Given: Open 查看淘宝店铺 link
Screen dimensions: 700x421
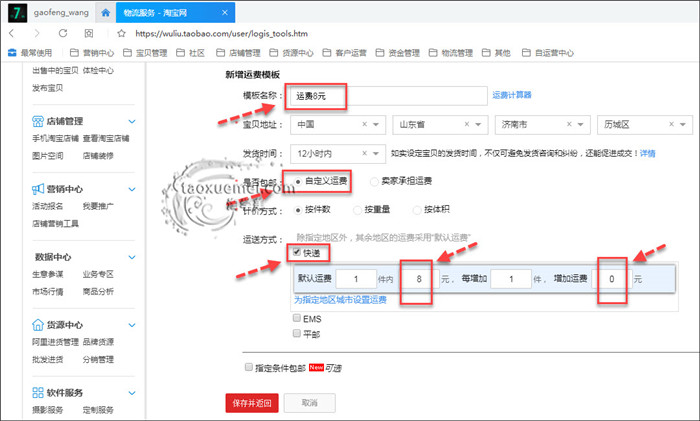Looking at the screenshot, I should coord(106,138).
